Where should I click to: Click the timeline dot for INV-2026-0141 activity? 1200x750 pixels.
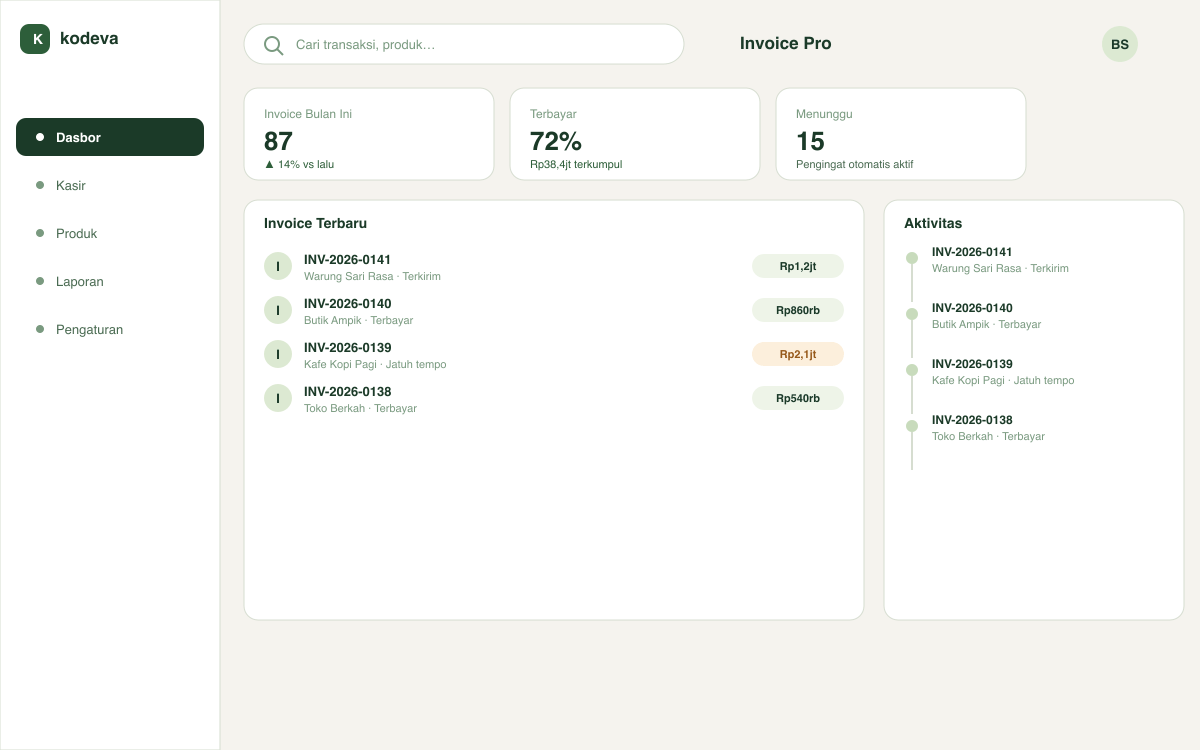(x=912, y=258)
